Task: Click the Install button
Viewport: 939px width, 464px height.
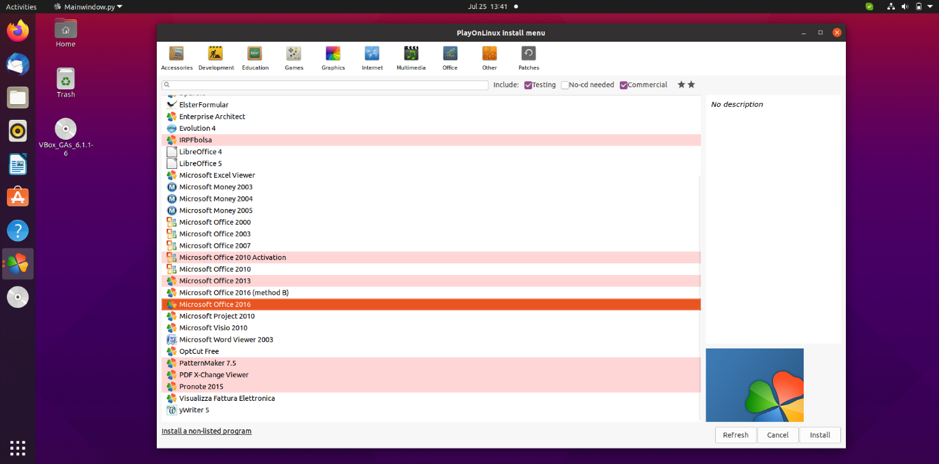Action: [x=819, y=435]
